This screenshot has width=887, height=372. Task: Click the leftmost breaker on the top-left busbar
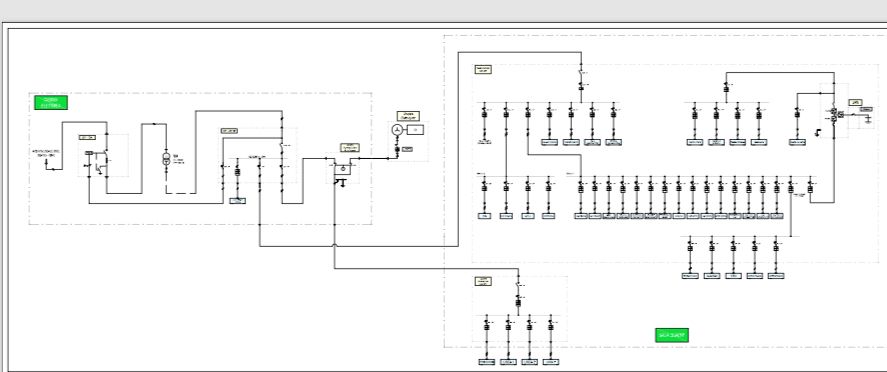pyautogui.click(x=484, y=114)
